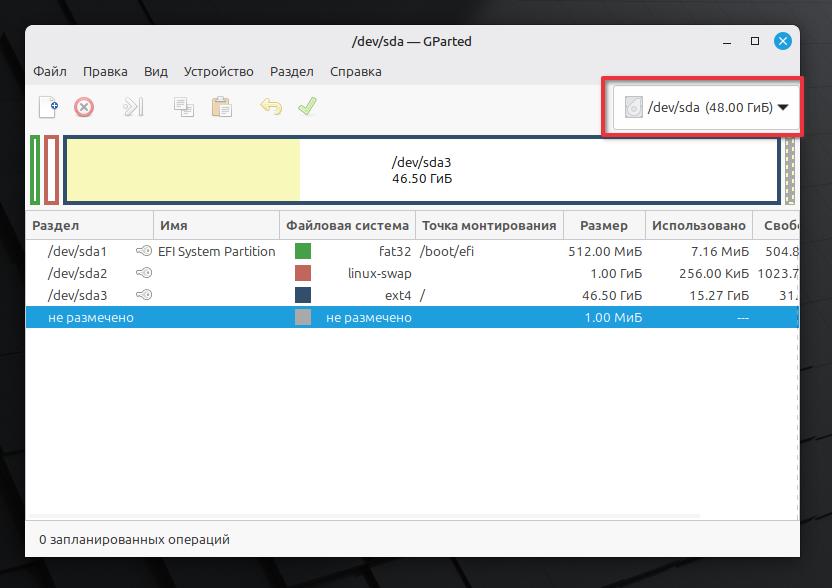Click the Undo last operation arrow icon

271,107
